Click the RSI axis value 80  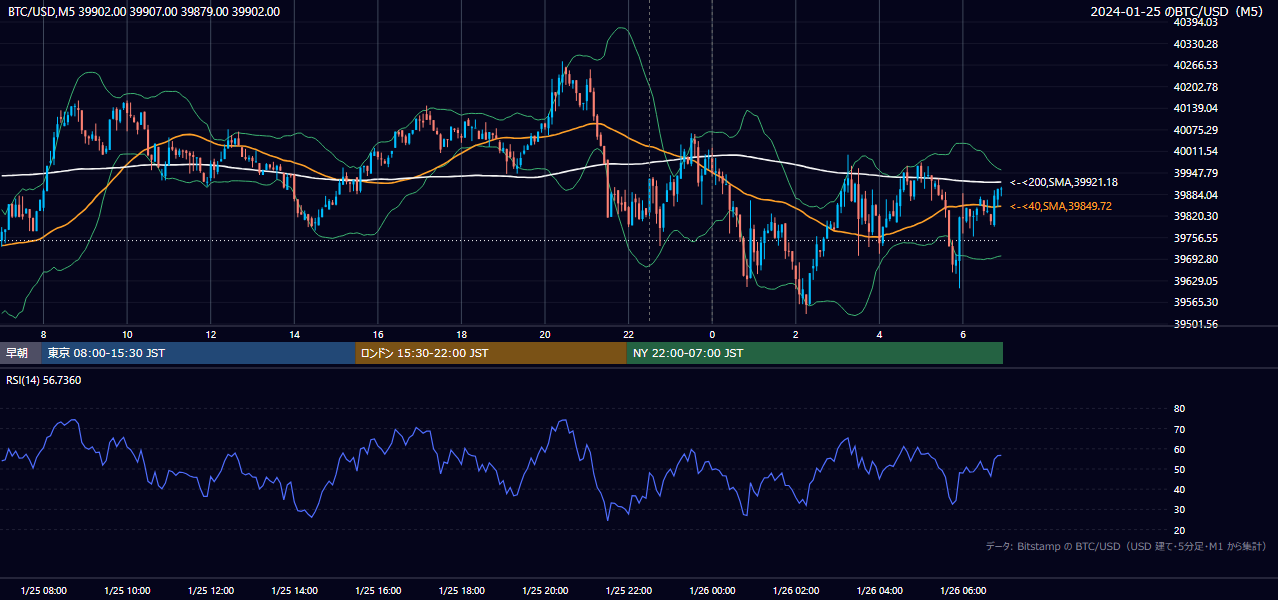click(x=1179, y=409)
